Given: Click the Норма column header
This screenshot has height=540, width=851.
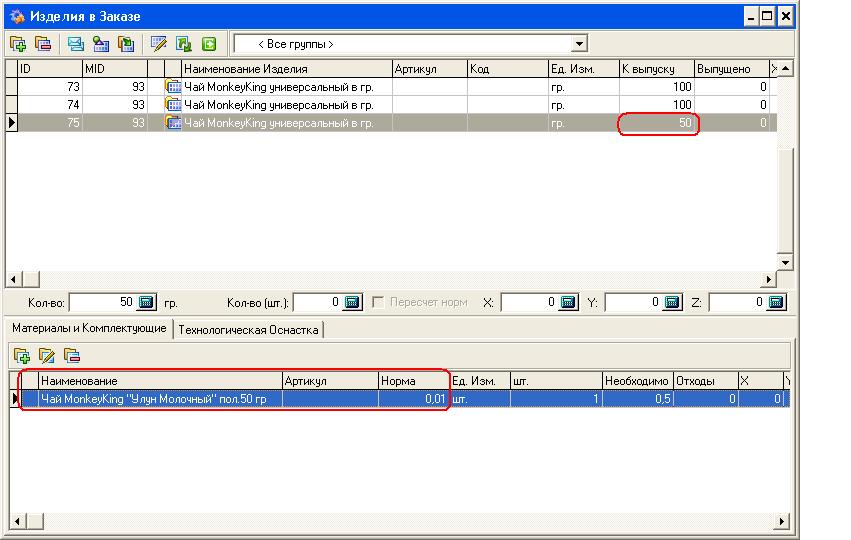Looking at the screenshot, I should pyautogui.click(x=411, y=381).
